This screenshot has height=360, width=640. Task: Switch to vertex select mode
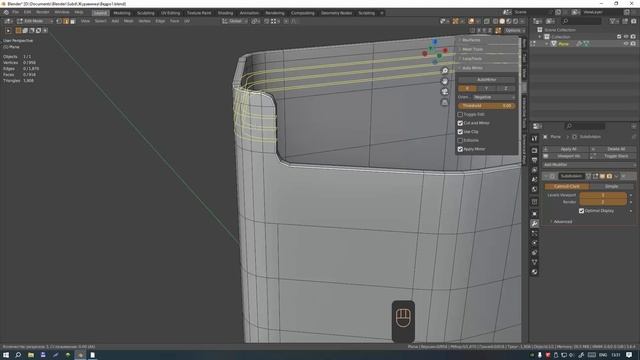[x=59, y=21]
